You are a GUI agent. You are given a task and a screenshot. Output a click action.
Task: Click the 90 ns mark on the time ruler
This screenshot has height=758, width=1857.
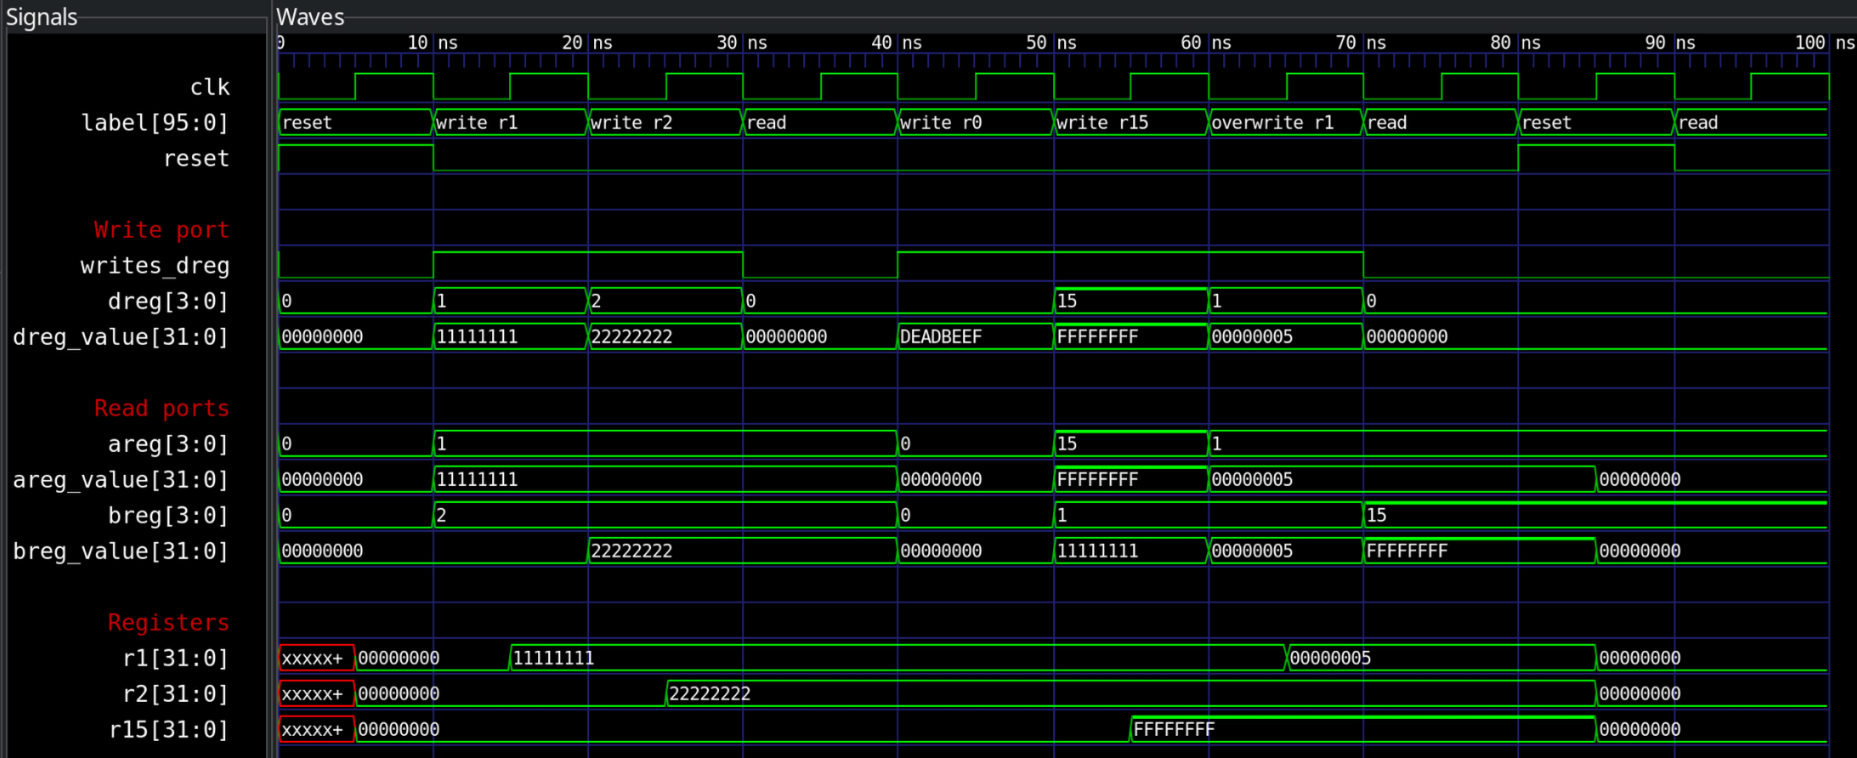(1673, 43)
